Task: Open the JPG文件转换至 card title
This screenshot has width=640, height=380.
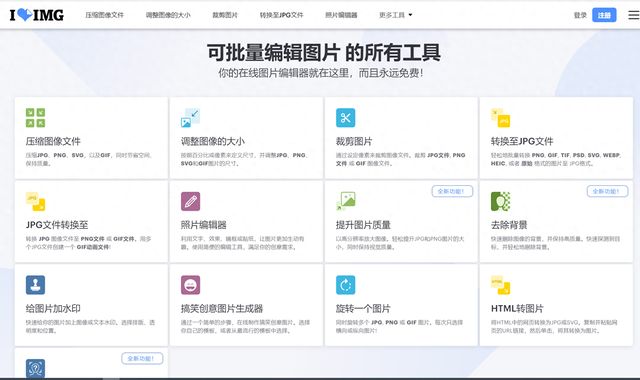Action: pos(57,225)
